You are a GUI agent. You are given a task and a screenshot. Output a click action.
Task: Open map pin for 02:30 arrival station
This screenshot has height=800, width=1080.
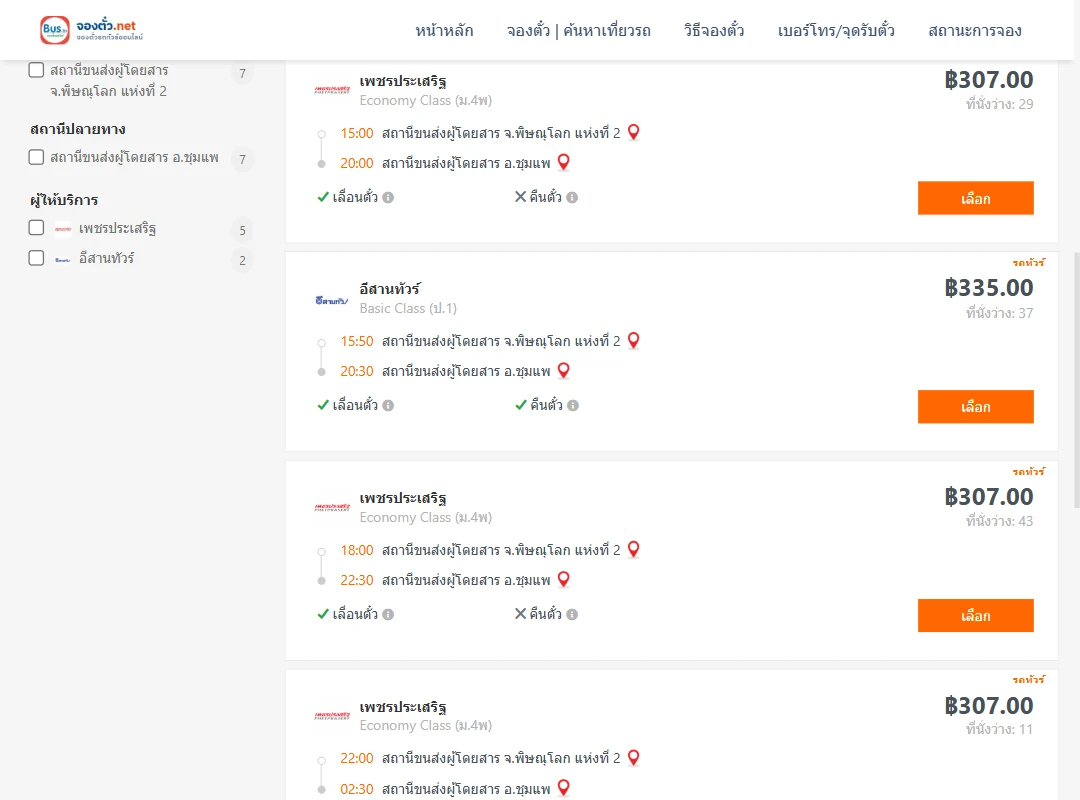point(563,787)
